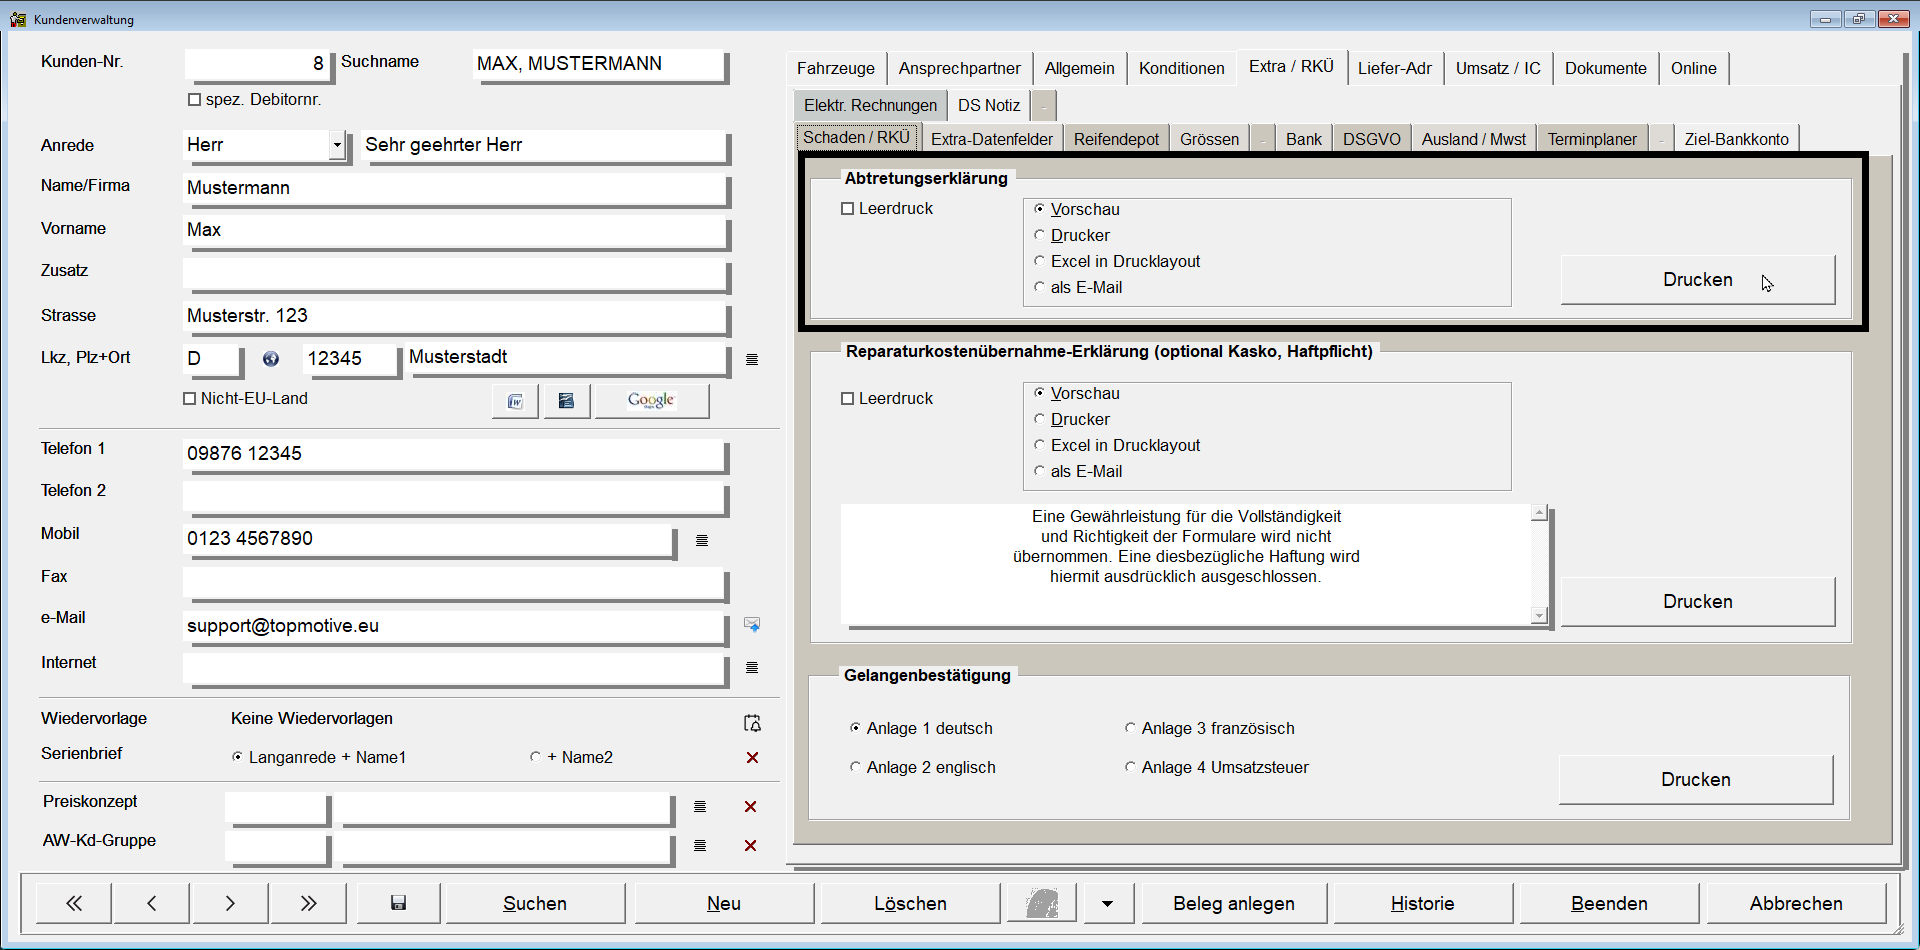
Task: Open the Word document icon button
Action: (x=515, y=401)
